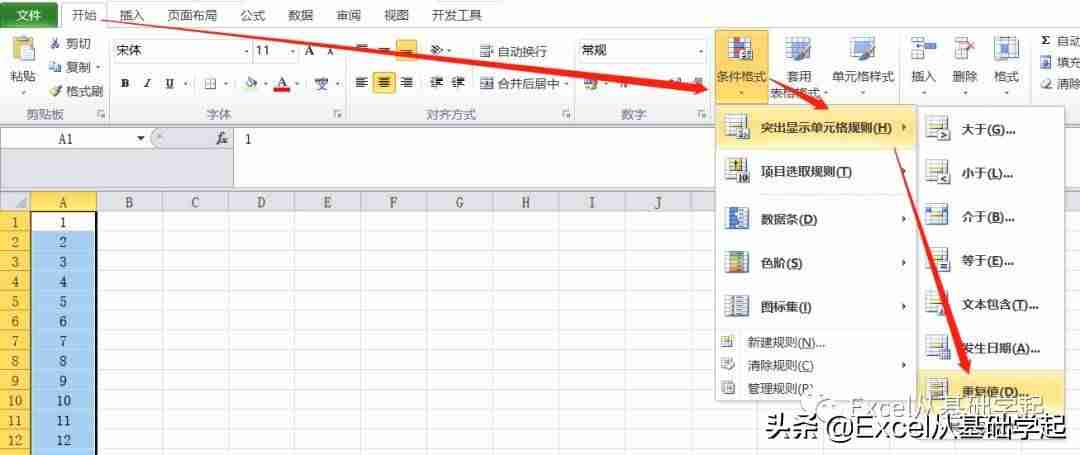Toggle center alignment
This screenshot has height=455, width=1080.
coord(384,83)
